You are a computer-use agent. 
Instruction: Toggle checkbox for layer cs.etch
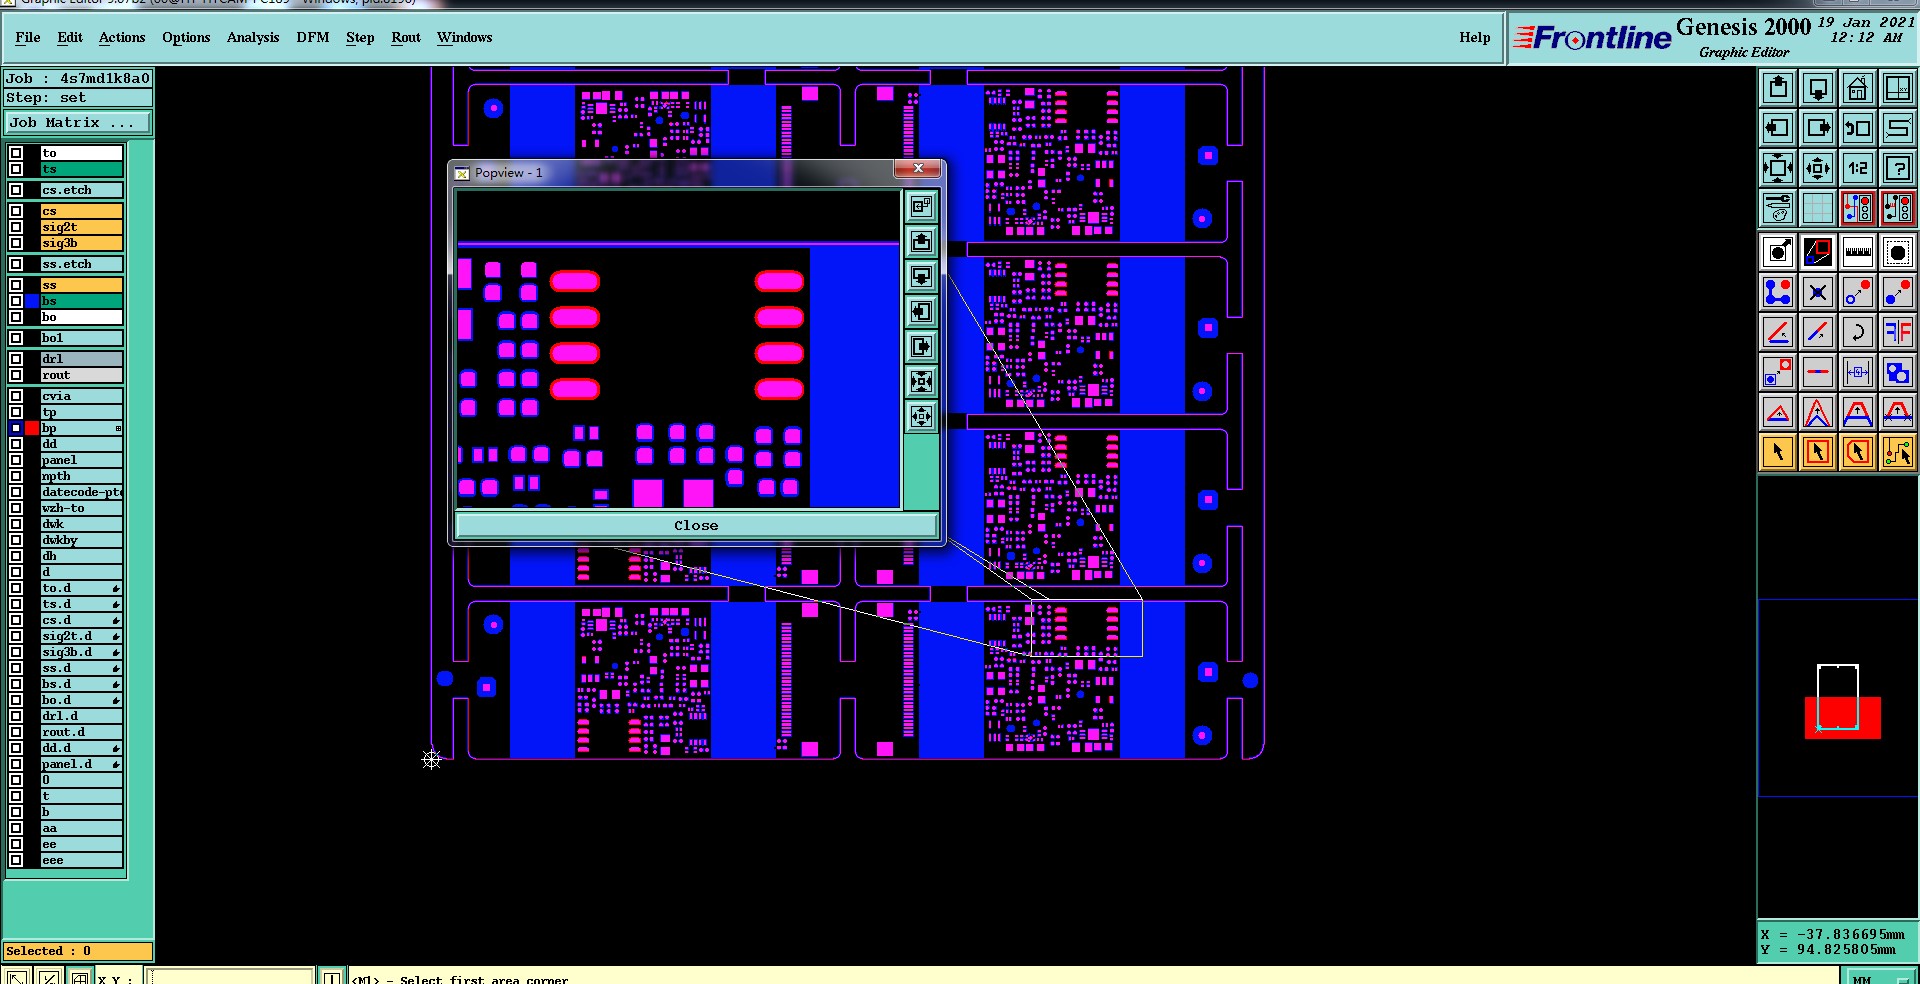pos(16,190)
